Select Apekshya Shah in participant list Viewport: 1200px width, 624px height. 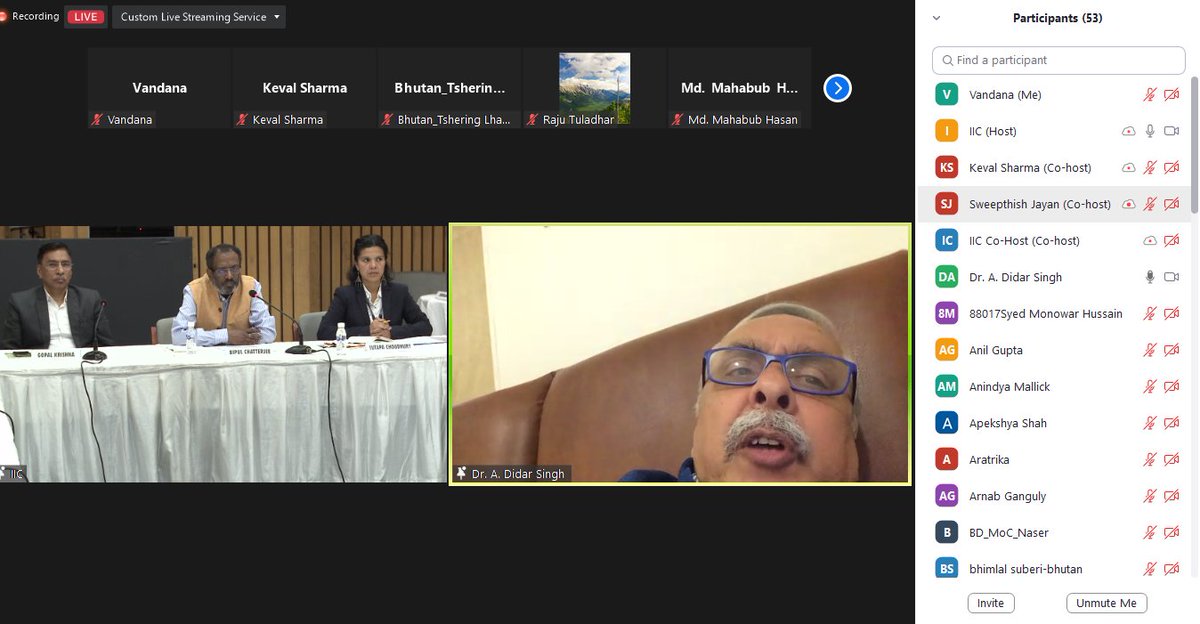[x=1055, y=423]
